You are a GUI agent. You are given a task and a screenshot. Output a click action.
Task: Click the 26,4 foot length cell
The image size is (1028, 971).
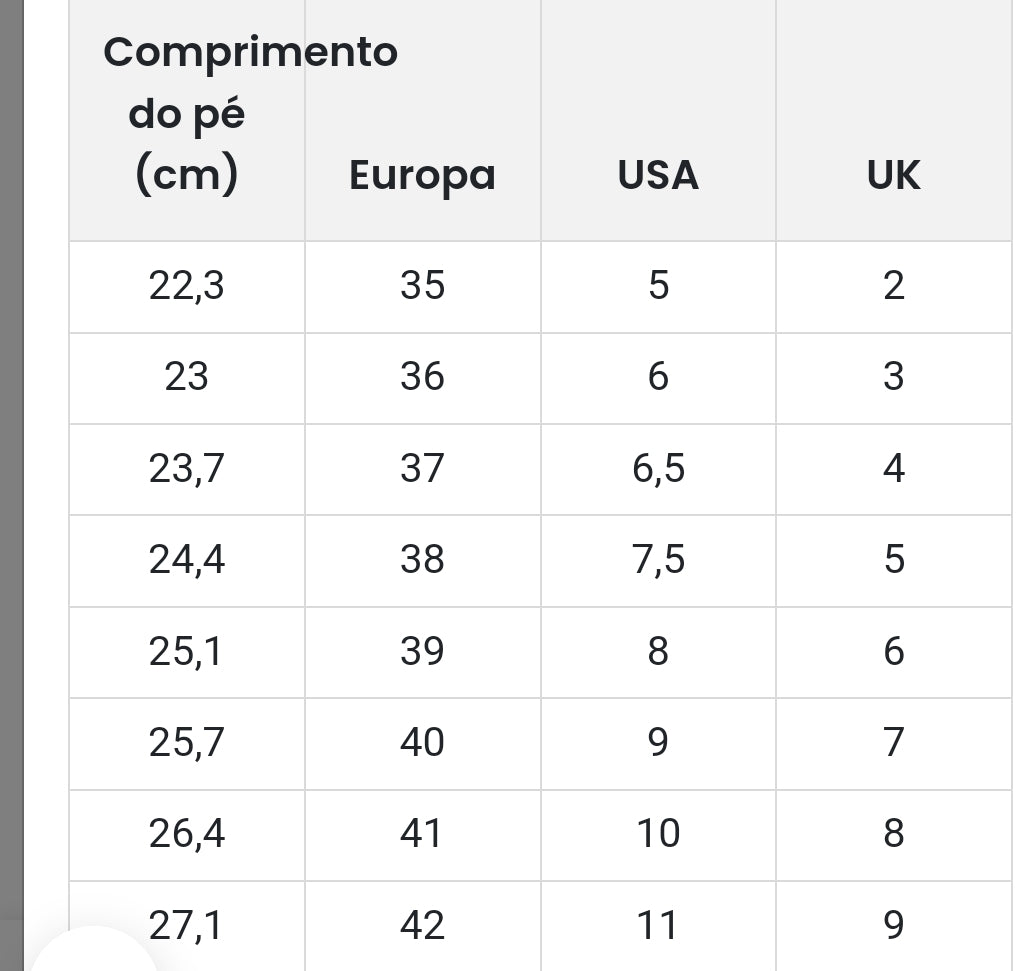[187, 833]
